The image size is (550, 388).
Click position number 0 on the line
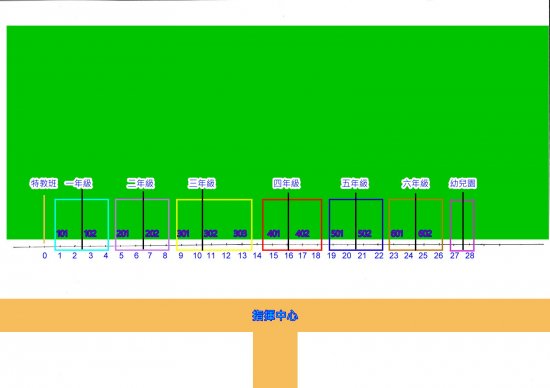click(x=45, y=256)
